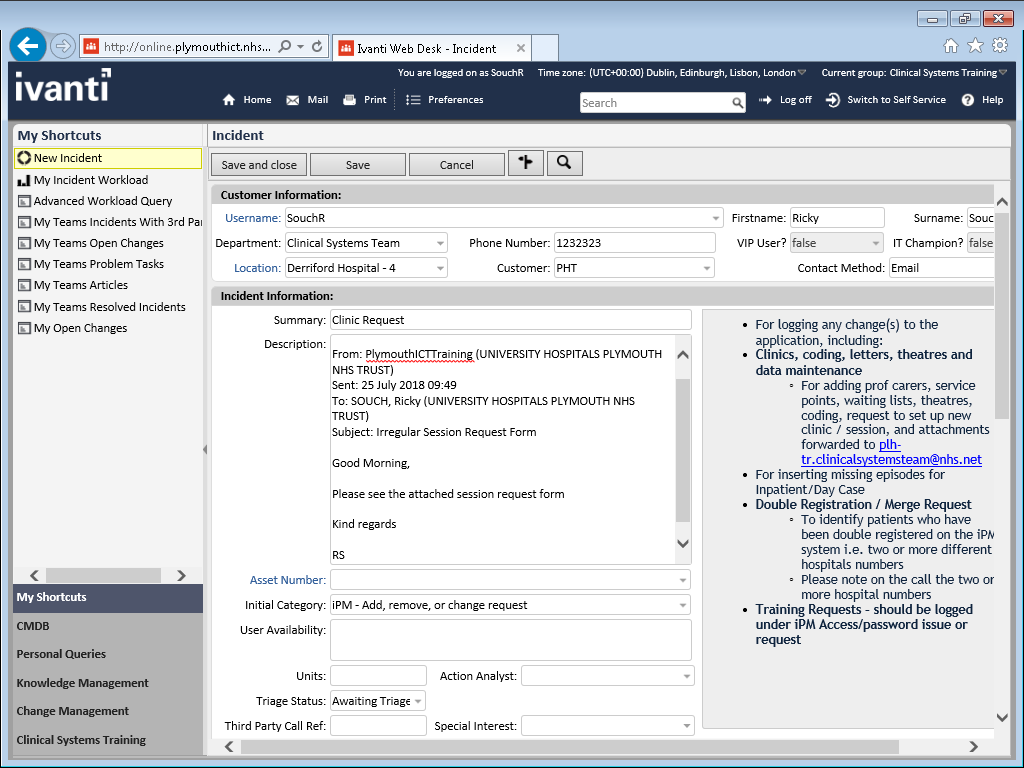Open My Teams Resolved Incidents shortcut
The width and height of the screenshot is (1024, 768).
coord(109,307)
